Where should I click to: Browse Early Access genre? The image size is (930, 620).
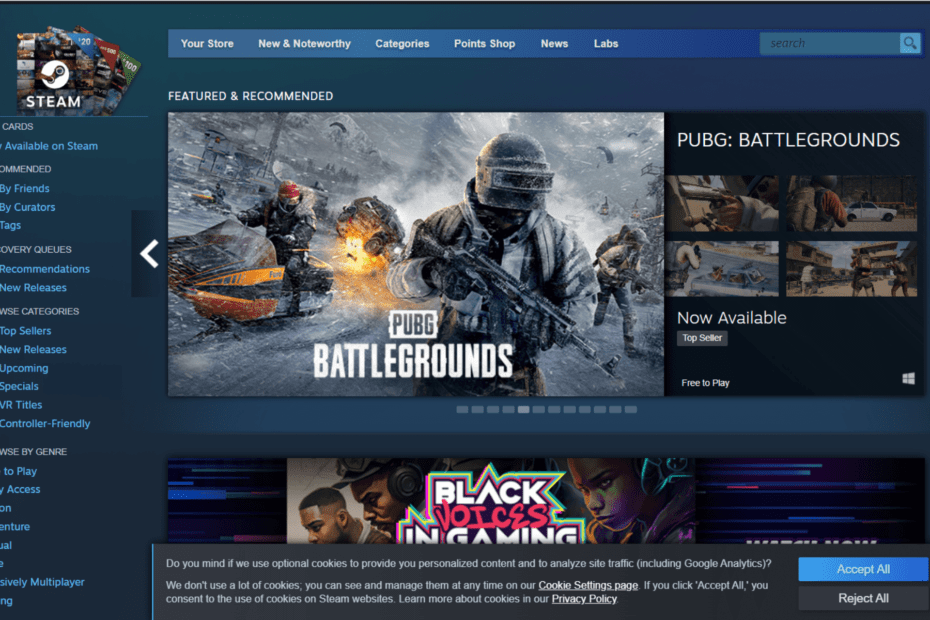coord(20,489)
